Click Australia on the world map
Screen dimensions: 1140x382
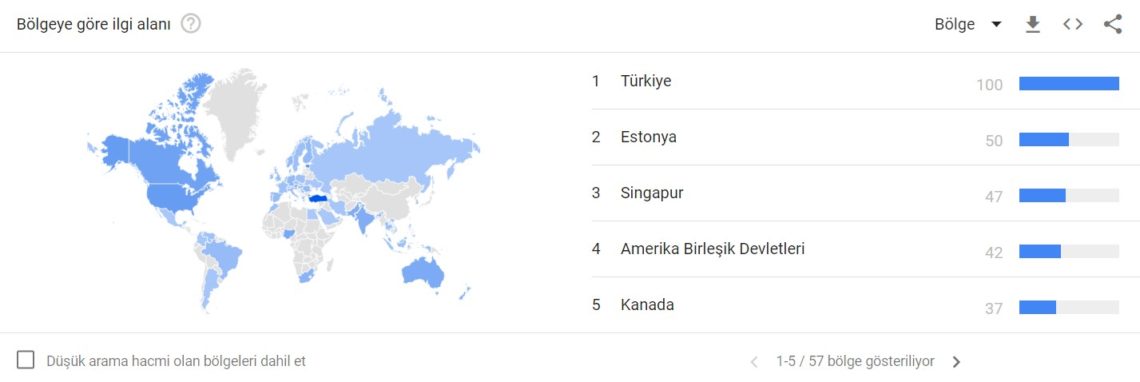click(x=421, y=272)
